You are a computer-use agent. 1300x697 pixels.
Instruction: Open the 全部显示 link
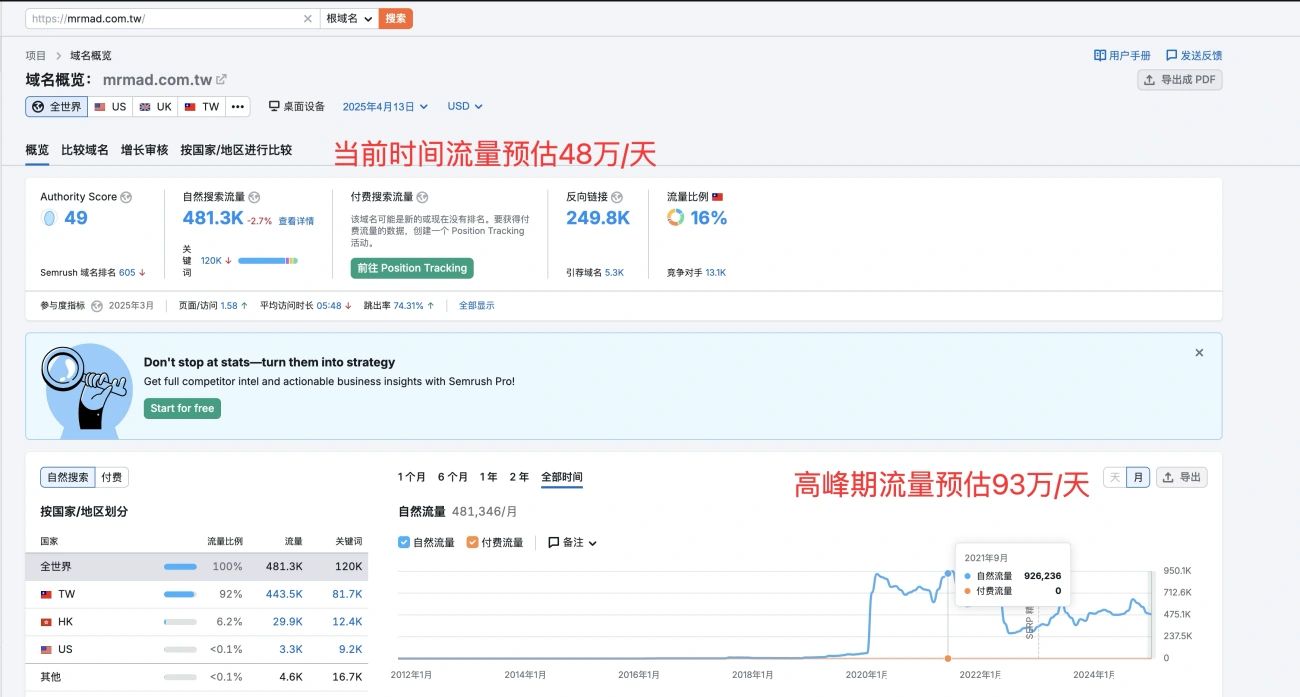(x=477, y=306)
